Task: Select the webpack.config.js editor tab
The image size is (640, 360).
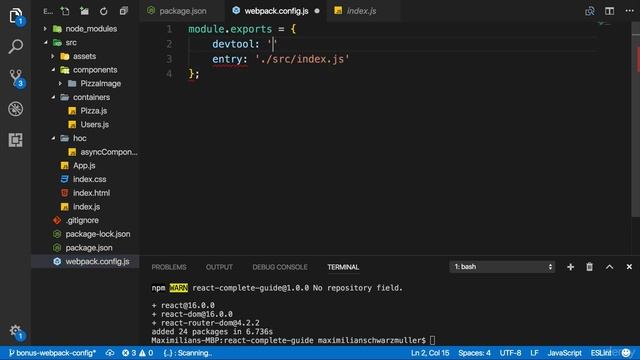Action: [x=276, y=11]
